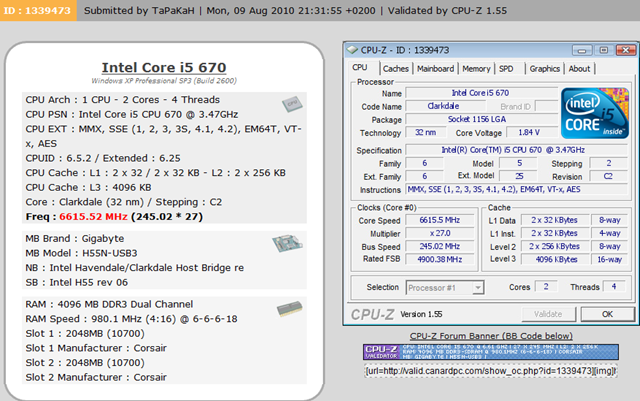The image size is (640, 401).
Task: Click the Package value Socket 1156 LGA
Action: (481, 119)
